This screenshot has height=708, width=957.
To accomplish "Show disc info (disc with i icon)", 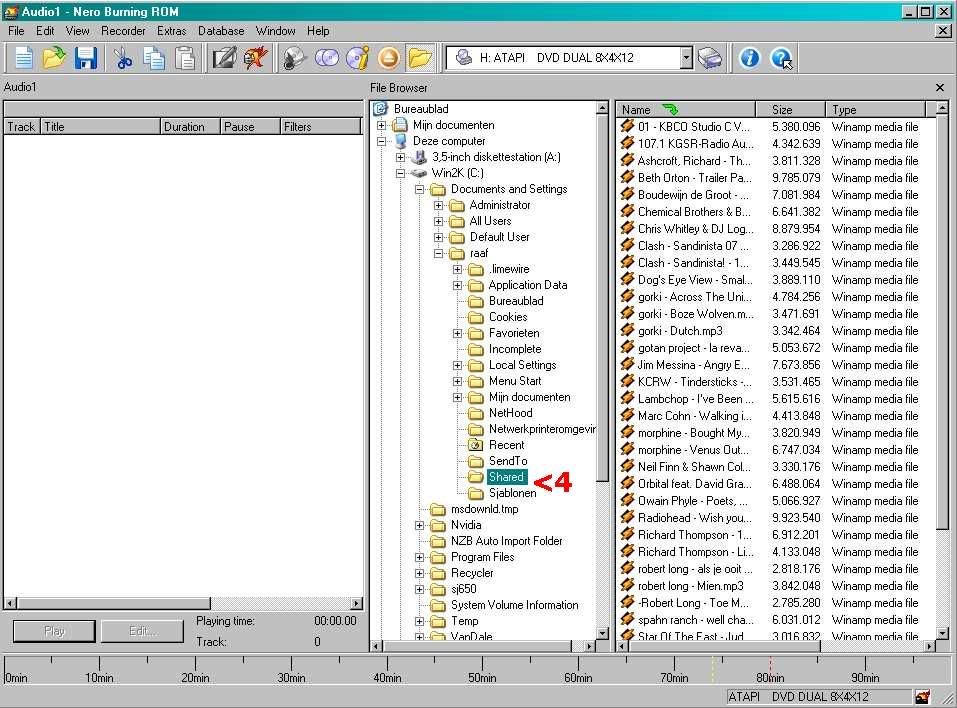I will point(358,59).
